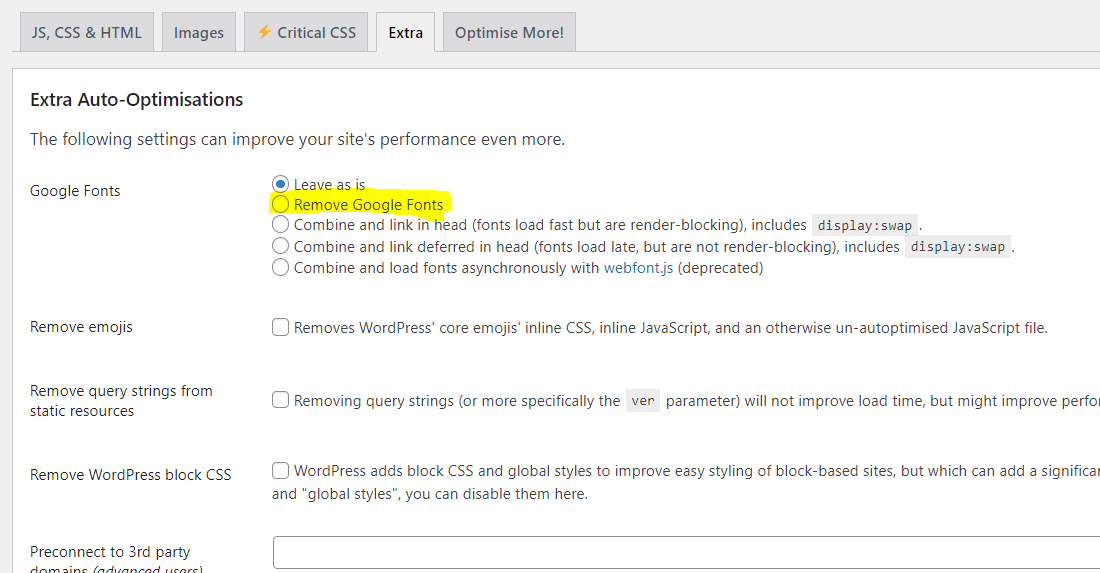Click the "Extra Auto-Optimisations" heading
This screenshot has height=573, width=1100.
pyautogui.click(x=137, y=99)
